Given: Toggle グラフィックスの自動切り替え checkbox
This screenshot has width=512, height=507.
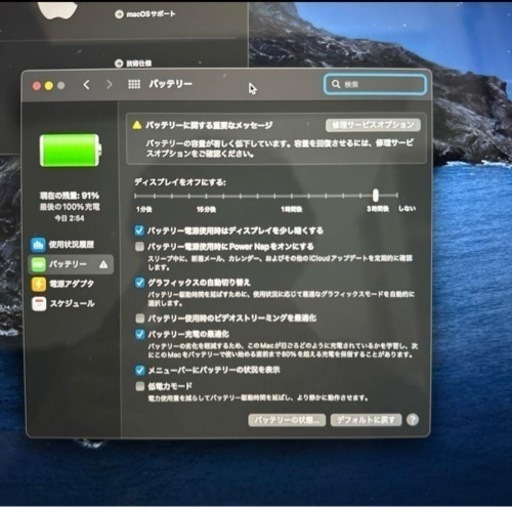Looking at the screenshot, I should tap(139, 283).
